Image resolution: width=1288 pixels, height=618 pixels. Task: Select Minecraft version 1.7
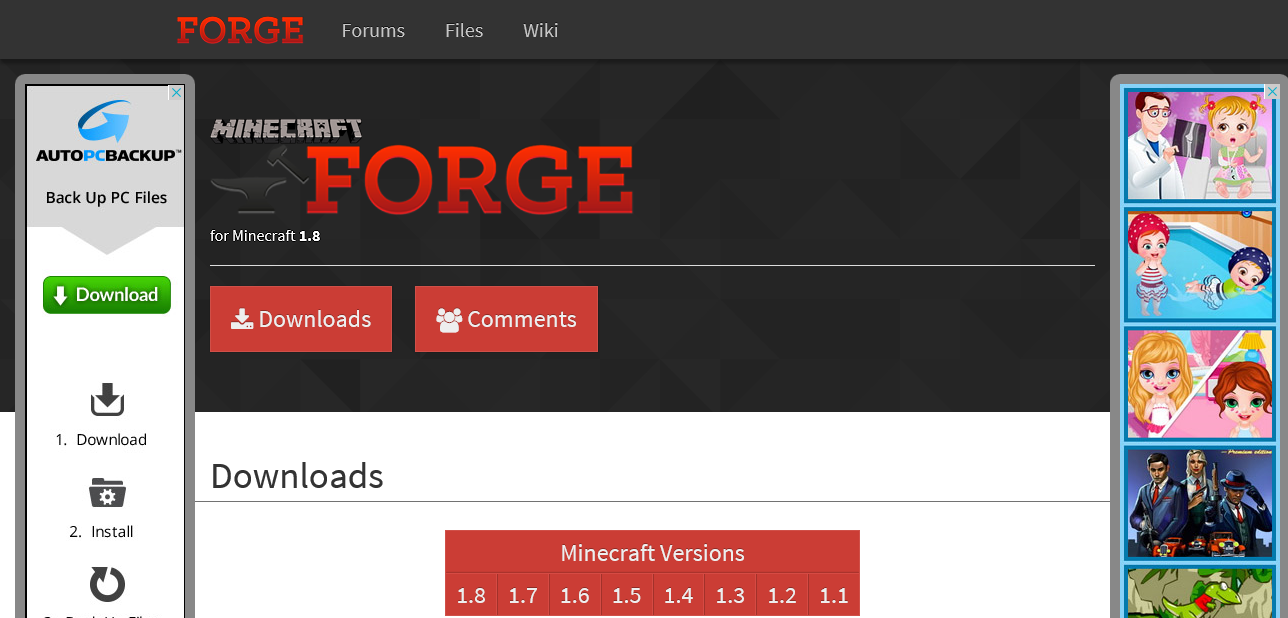pyautogui.click(x=523, y=595)
